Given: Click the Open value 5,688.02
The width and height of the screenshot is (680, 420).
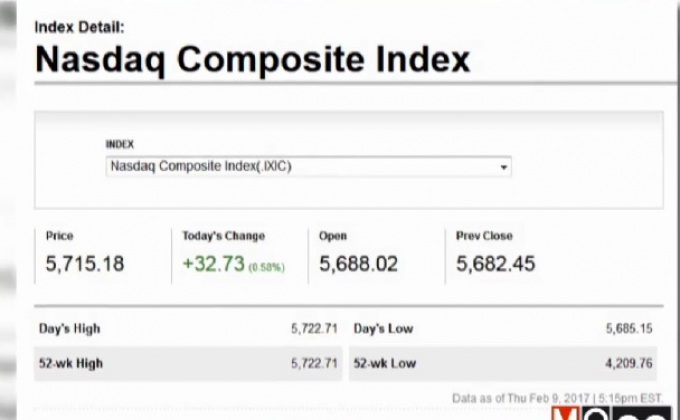Looking at the screenshot, I should (358, 265).
